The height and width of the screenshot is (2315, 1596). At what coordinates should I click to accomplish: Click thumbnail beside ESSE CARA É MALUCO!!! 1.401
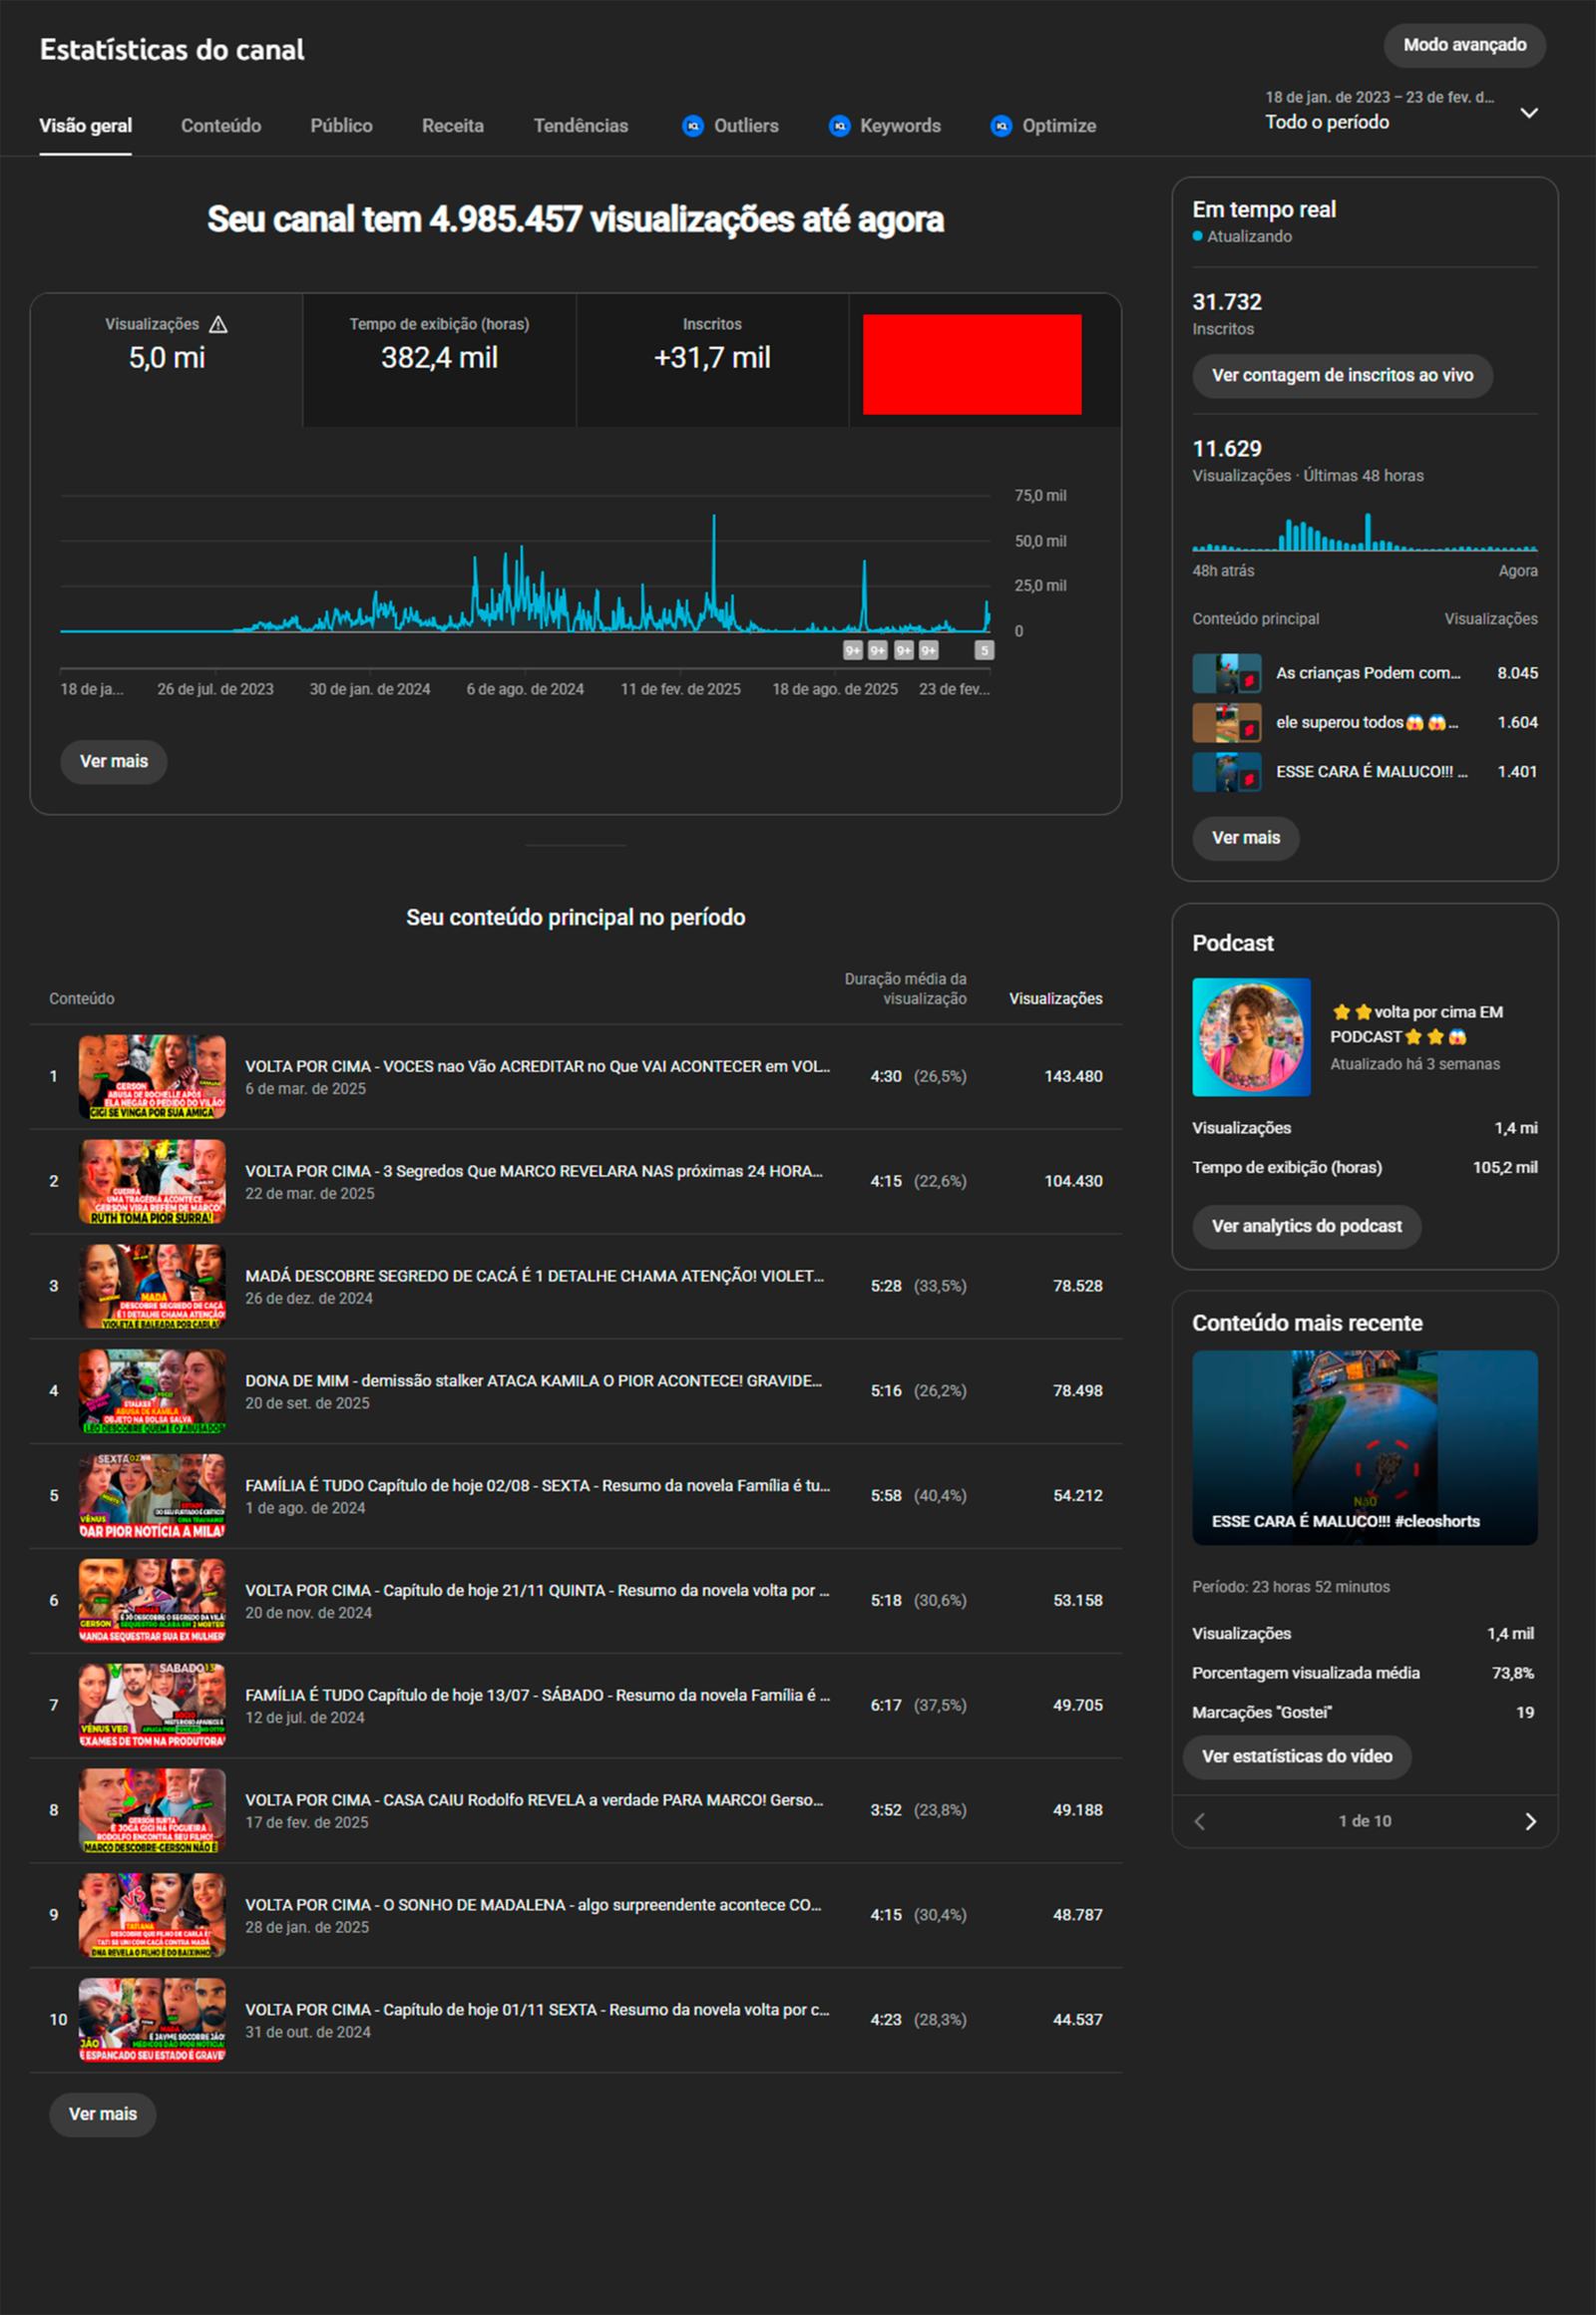point(1227,772)
